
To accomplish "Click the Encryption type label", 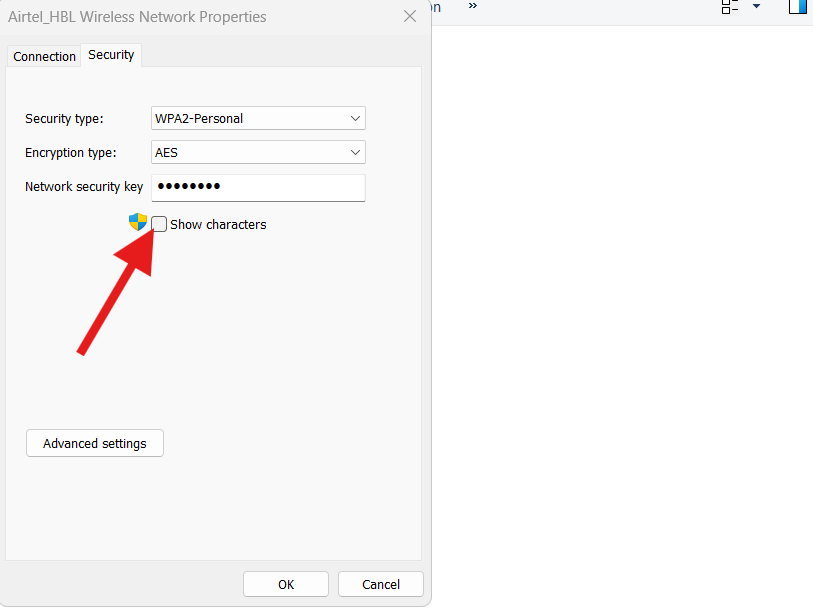I will pyautogui.click(x=71, y=152).
